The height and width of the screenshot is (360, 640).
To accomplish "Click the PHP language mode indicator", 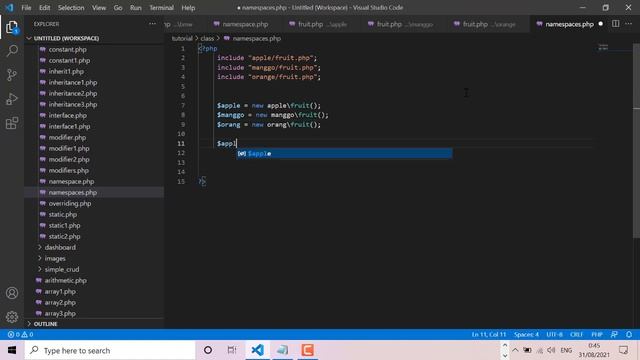I will pos(597,334).
